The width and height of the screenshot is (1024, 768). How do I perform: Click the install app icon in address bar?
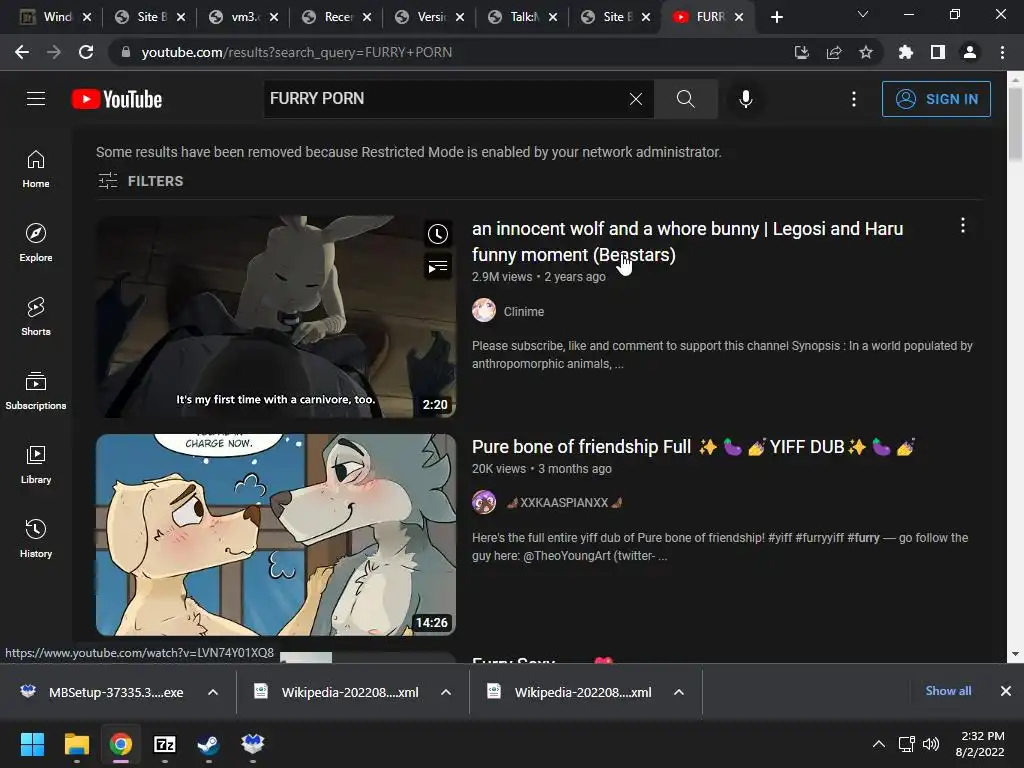(x=801, y=52)
